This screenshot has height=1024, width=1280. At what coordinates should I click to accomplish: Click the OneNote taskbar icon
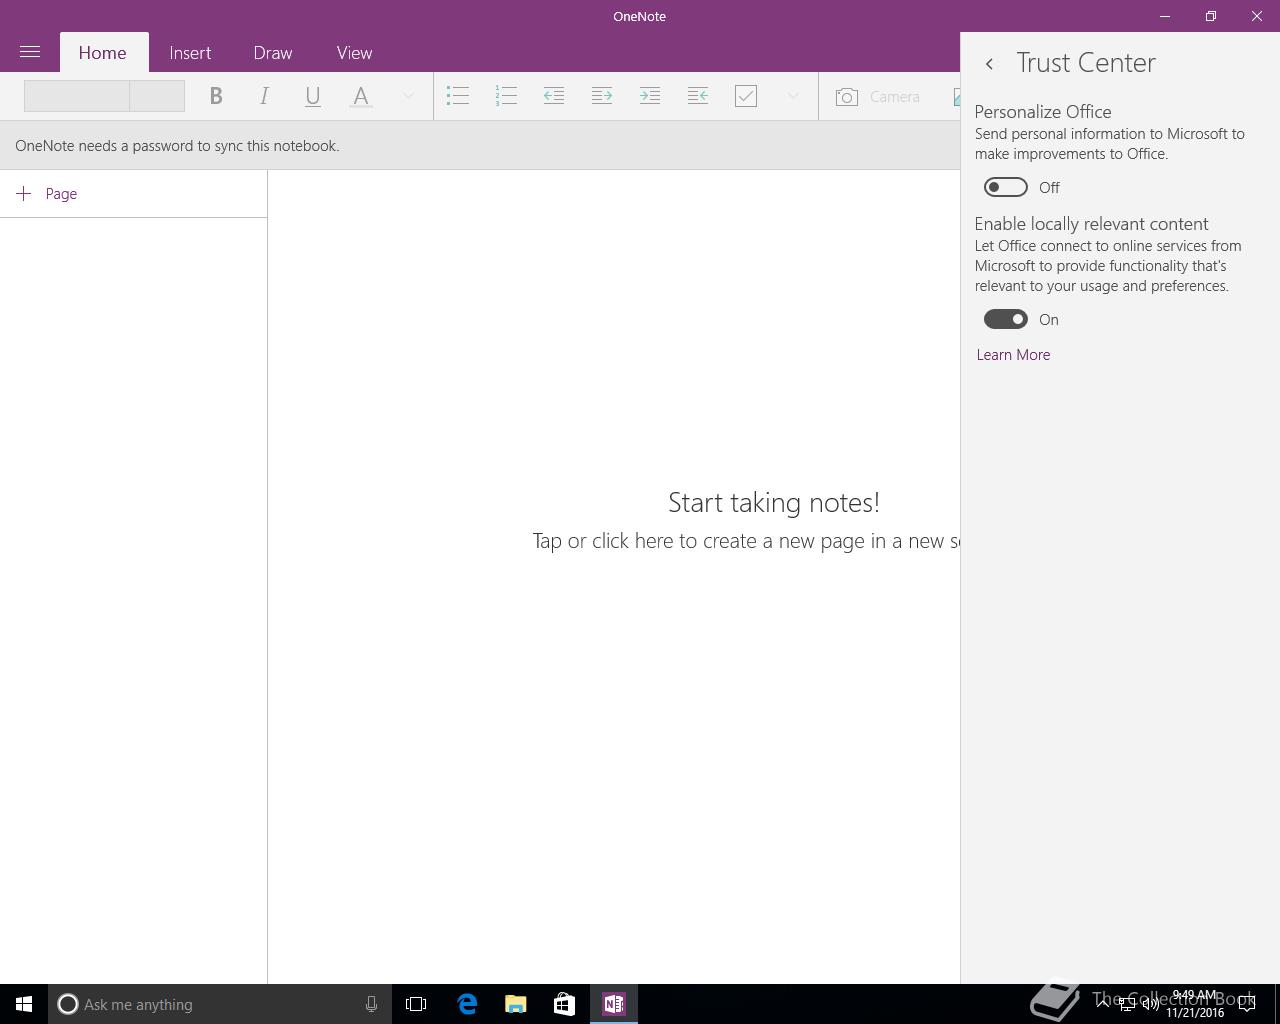pyautogui.click(x=614, y=1004)
